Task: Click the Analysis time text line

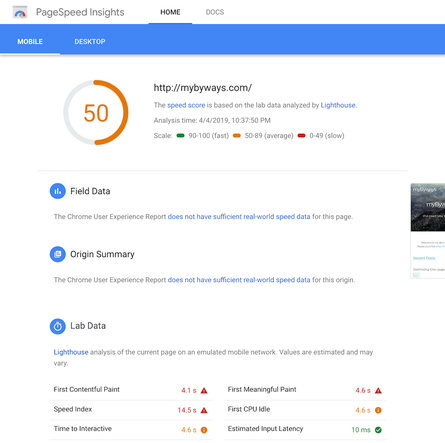Action: click(x=212, y=120)
